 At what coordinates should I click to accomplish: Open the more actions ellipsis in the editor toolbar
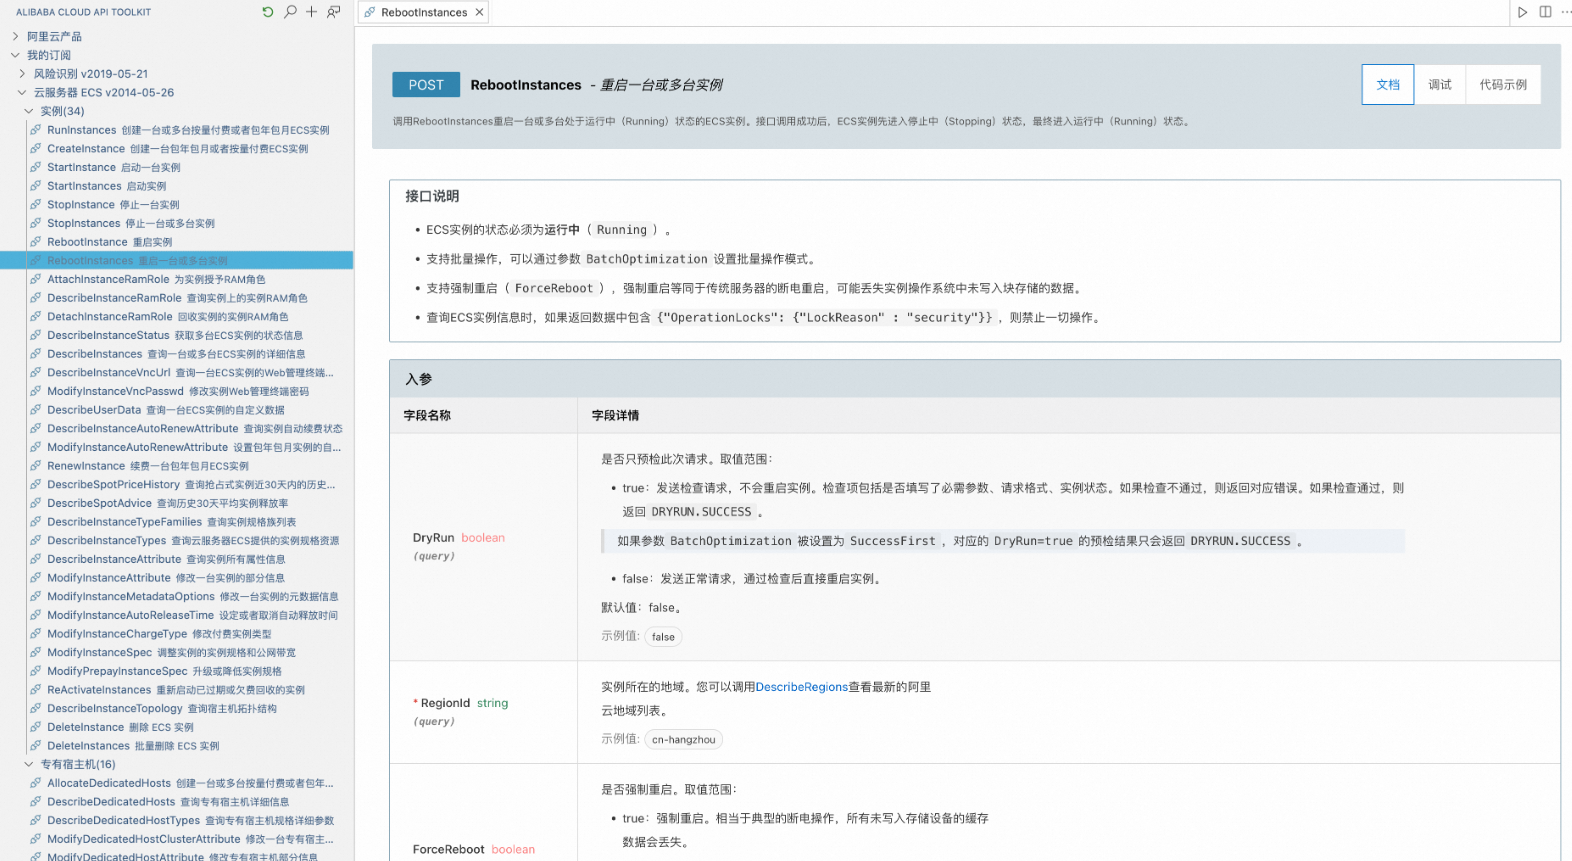(x=1566, y=12)
